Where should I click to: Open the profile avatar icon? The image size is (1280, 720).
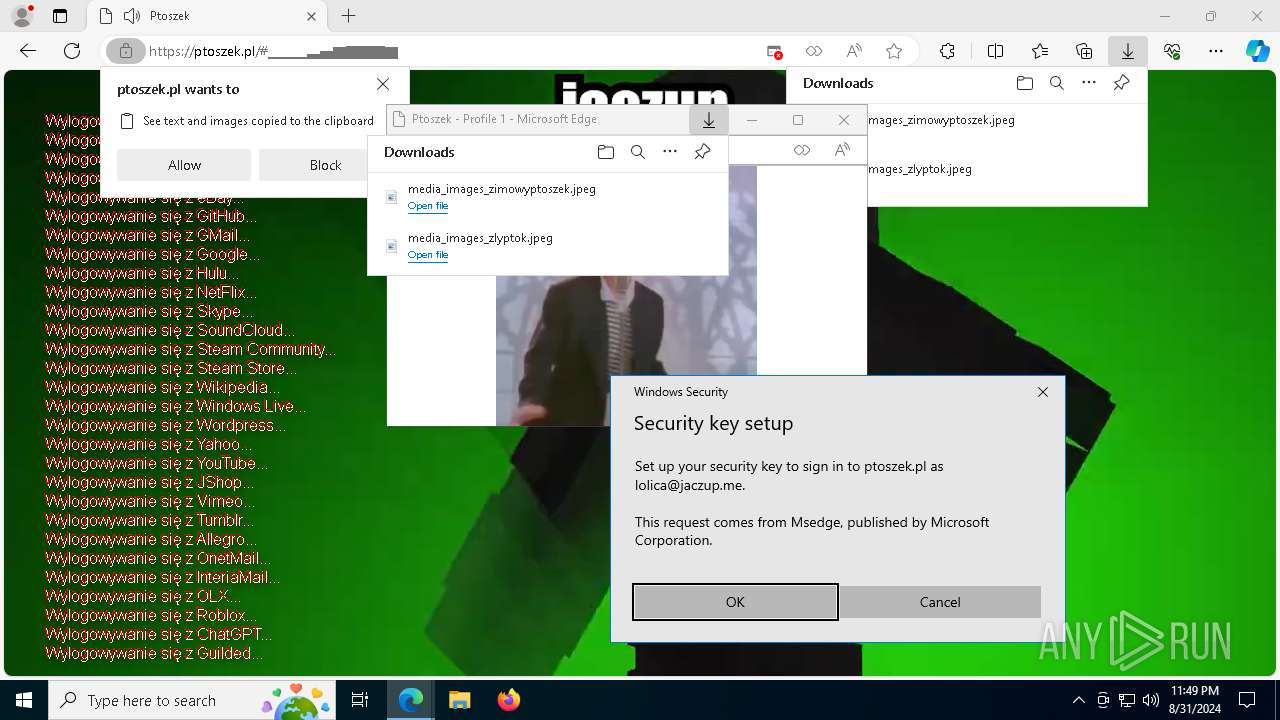pyautogui.click(x=21, y=16)
